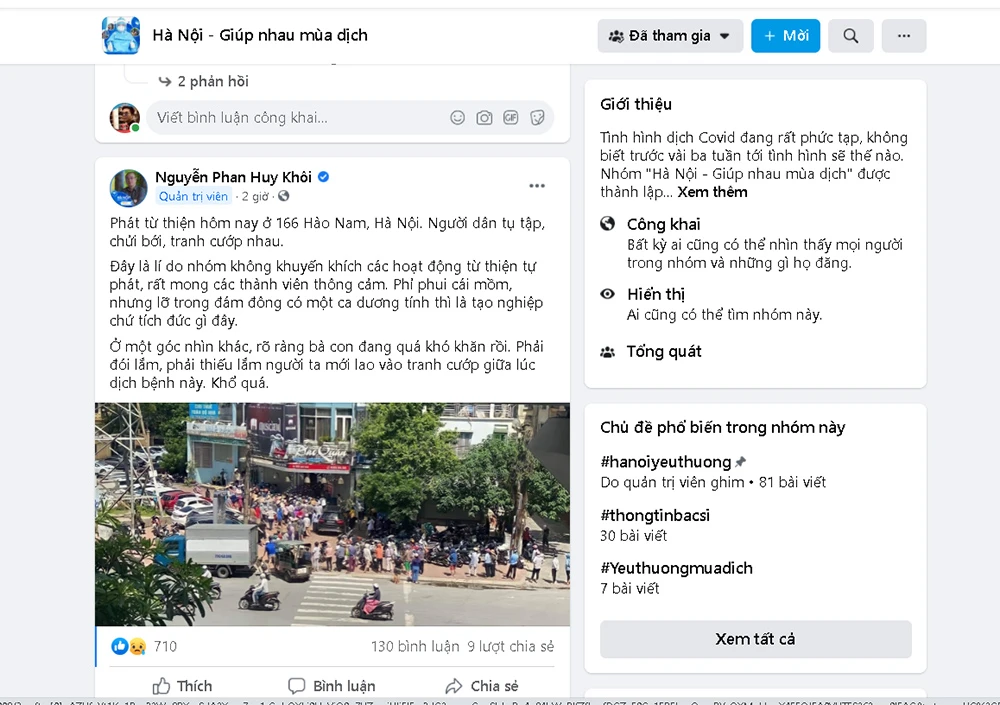
Task: Like the post with 'Thích'
Action: [182, 686]
